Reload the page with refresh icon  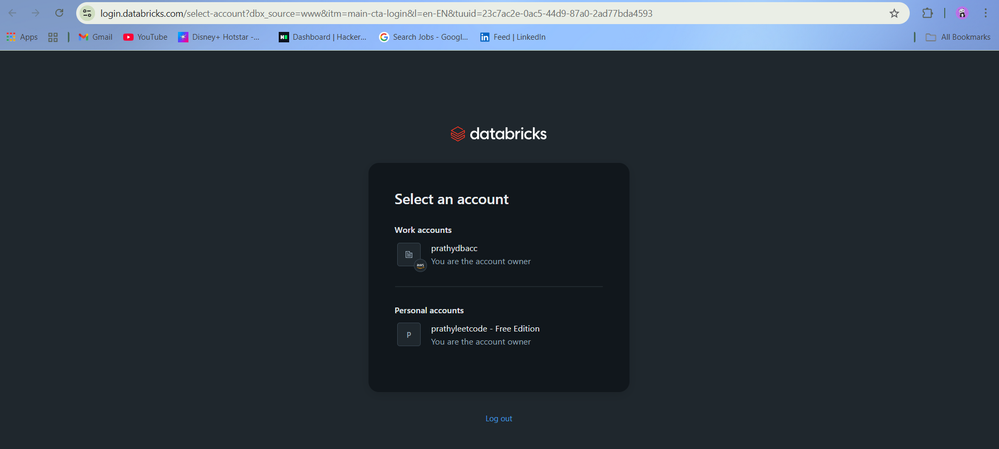(59, 13)
